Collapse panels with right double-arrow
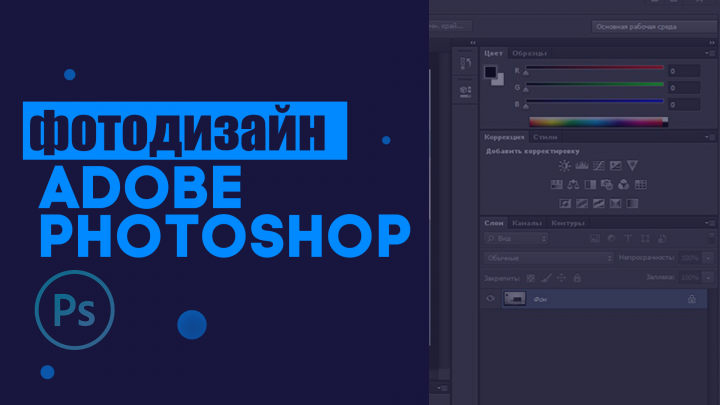The image size is (720, 405). coord(712,42)
